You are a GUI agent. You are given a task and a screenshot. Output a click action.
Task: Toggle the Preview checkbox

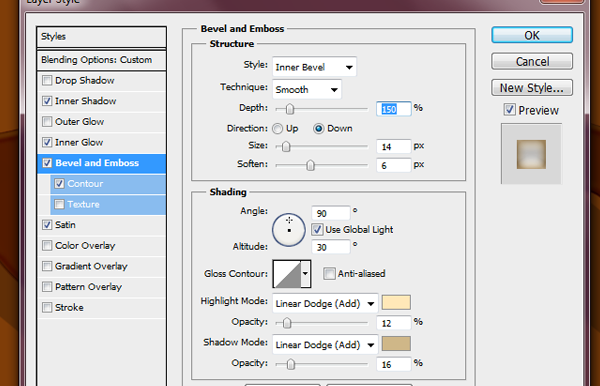click(509, 110)
